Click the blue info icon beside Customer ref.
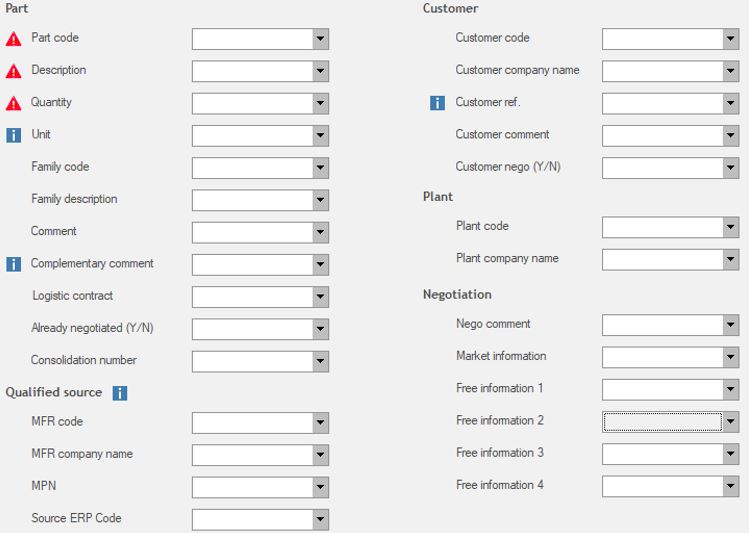Screen dimensions: 749x533 coord(437,103)
